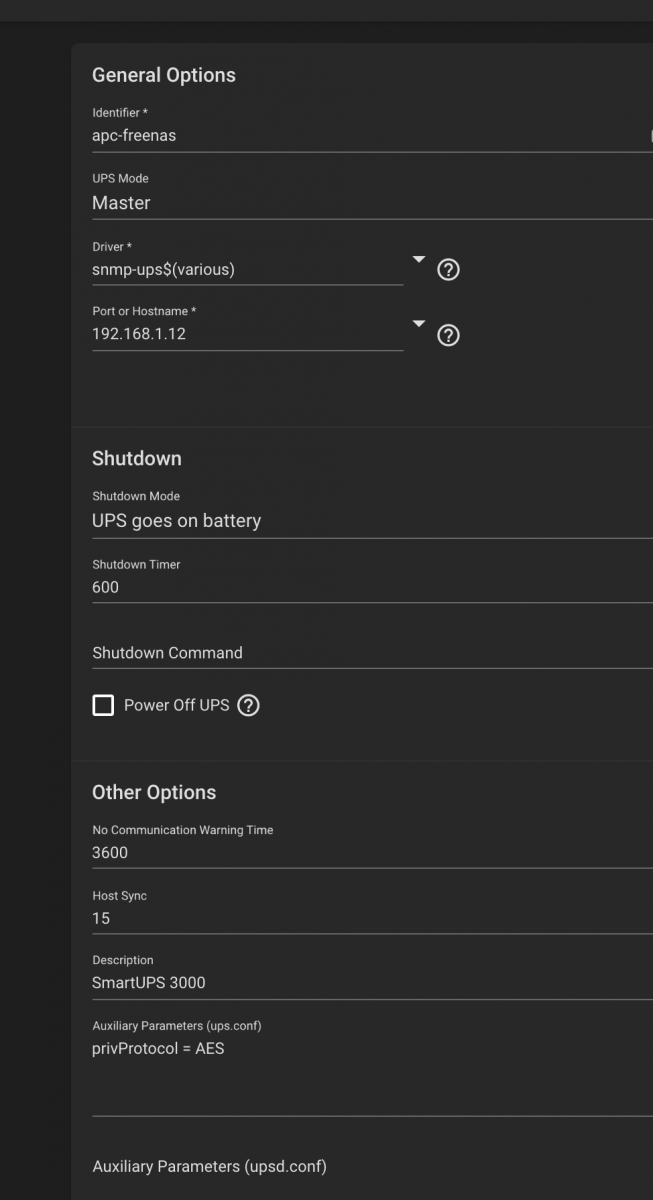Focus the 192.168.1.12 hostname field

tap(248, 334)
